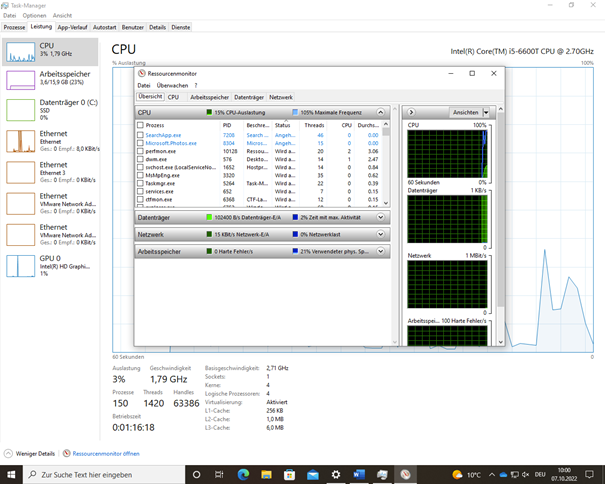Click the Ressourcenmonitor window title icon
This screenshot has width=605, height=484.
142,73
